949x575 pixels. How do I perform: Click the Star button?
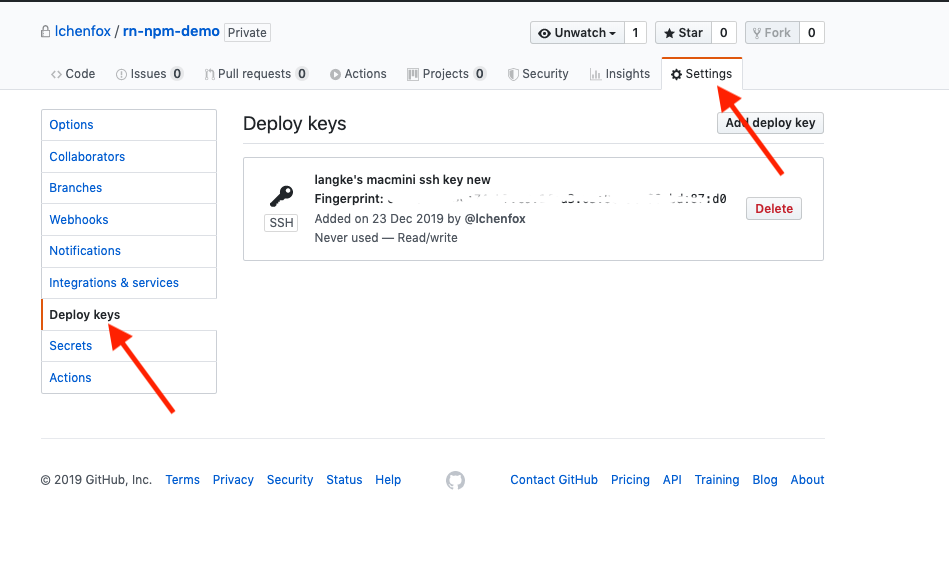click(681, 33)
